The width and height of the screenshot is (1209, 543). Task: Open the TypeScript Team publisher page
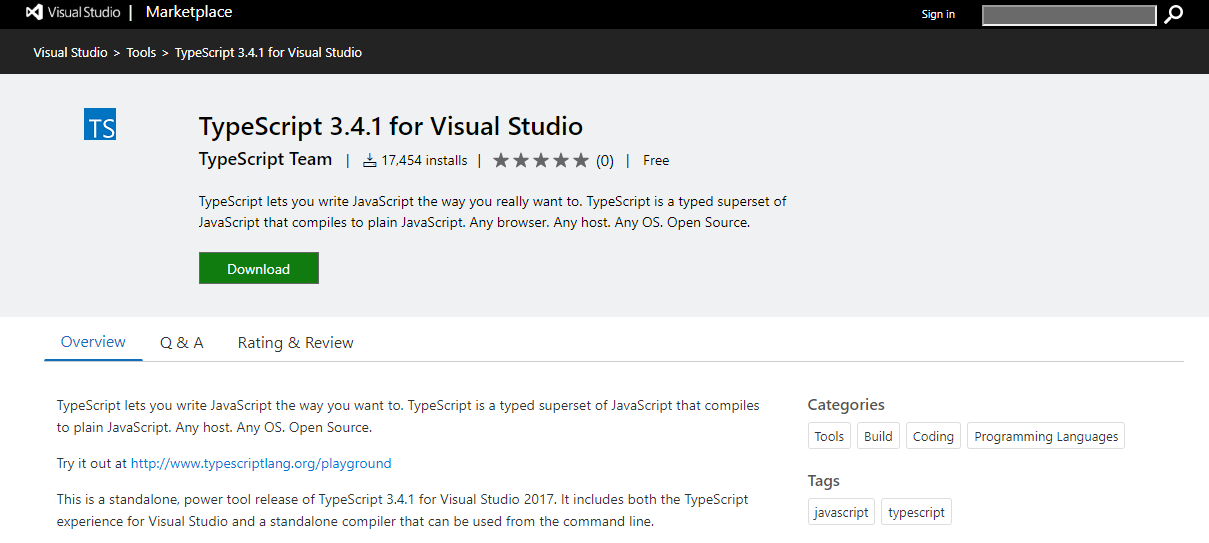[x=265, y=159]
